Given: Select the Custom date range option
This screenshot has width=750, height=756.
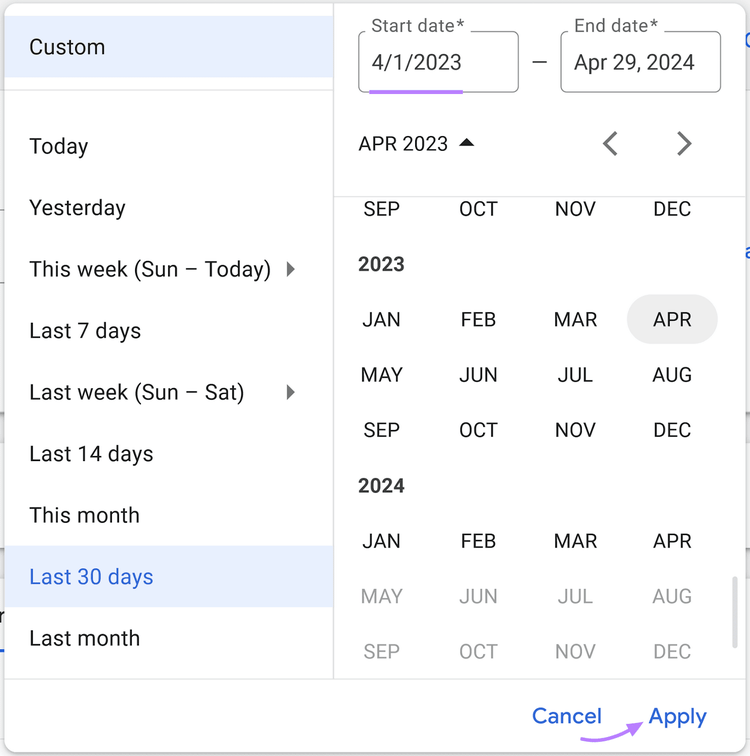Looking at the screenshot, I should pos(169,47).
